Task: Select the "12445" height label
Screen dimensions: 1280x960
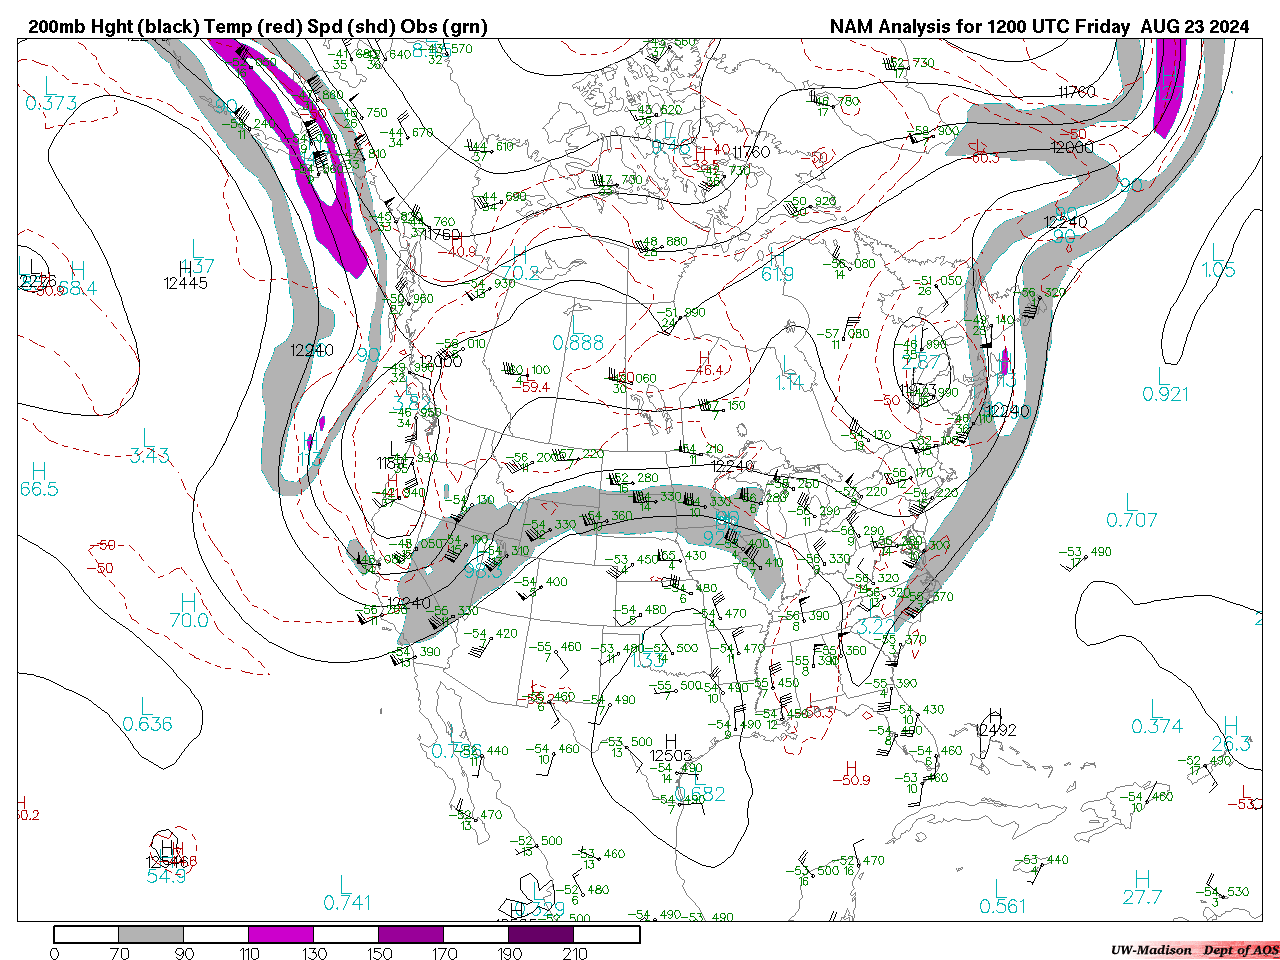Action: point(186,283)
